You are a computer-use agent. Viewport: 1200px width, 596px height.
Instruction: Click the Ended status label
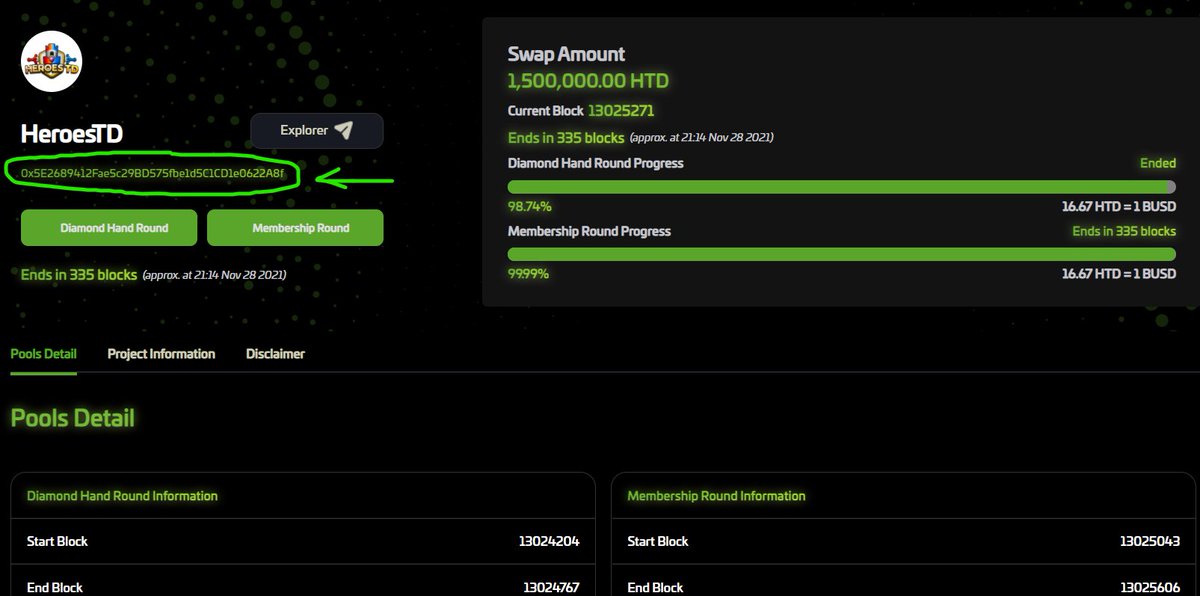point(1158,163)
